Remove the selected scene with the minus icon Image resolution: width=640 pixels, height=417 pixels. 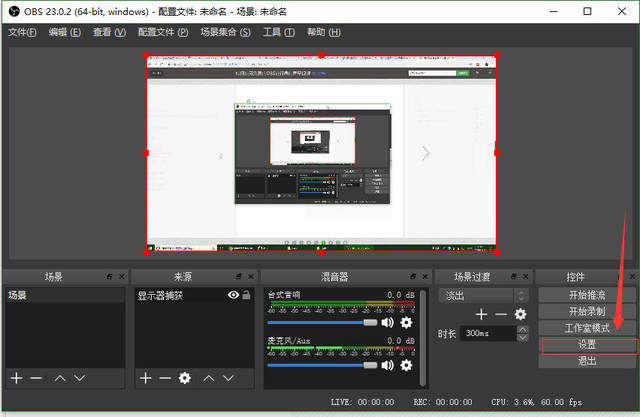pos(36,378)
